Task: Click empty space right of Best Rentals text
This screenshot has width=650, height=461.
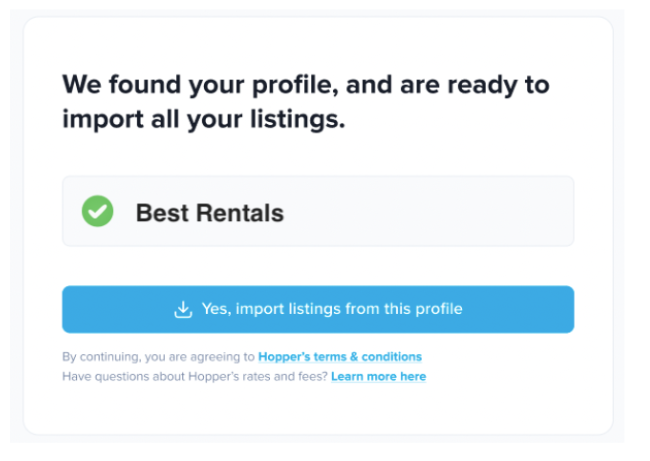Action: pos(430,212)
